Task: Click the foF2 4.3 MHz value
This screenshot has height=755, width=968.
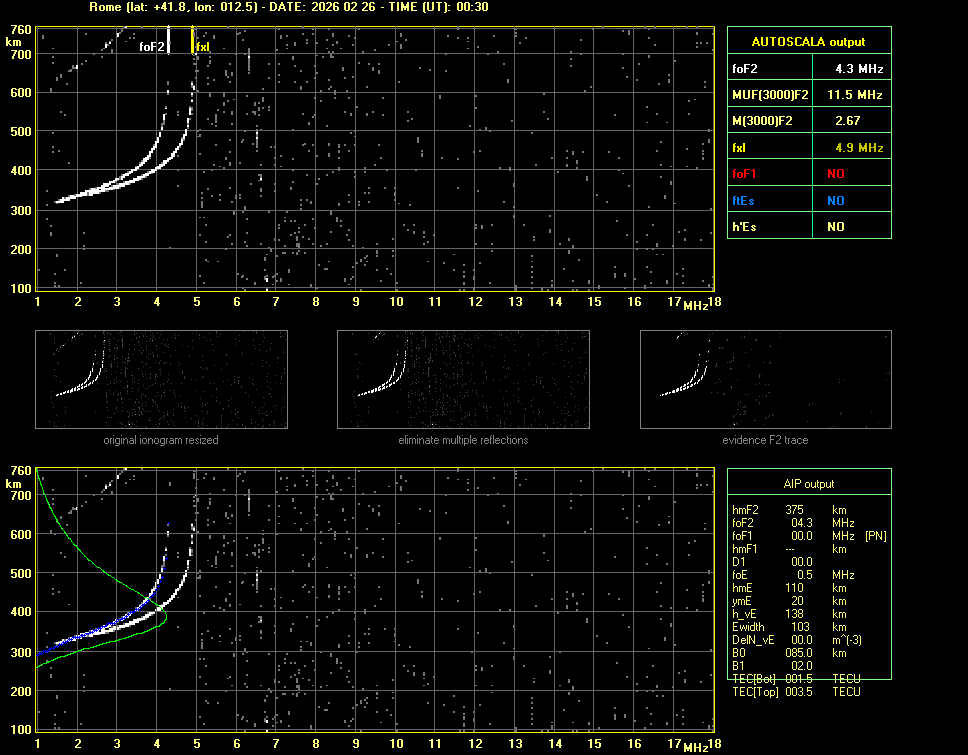Action: (859, 69)
